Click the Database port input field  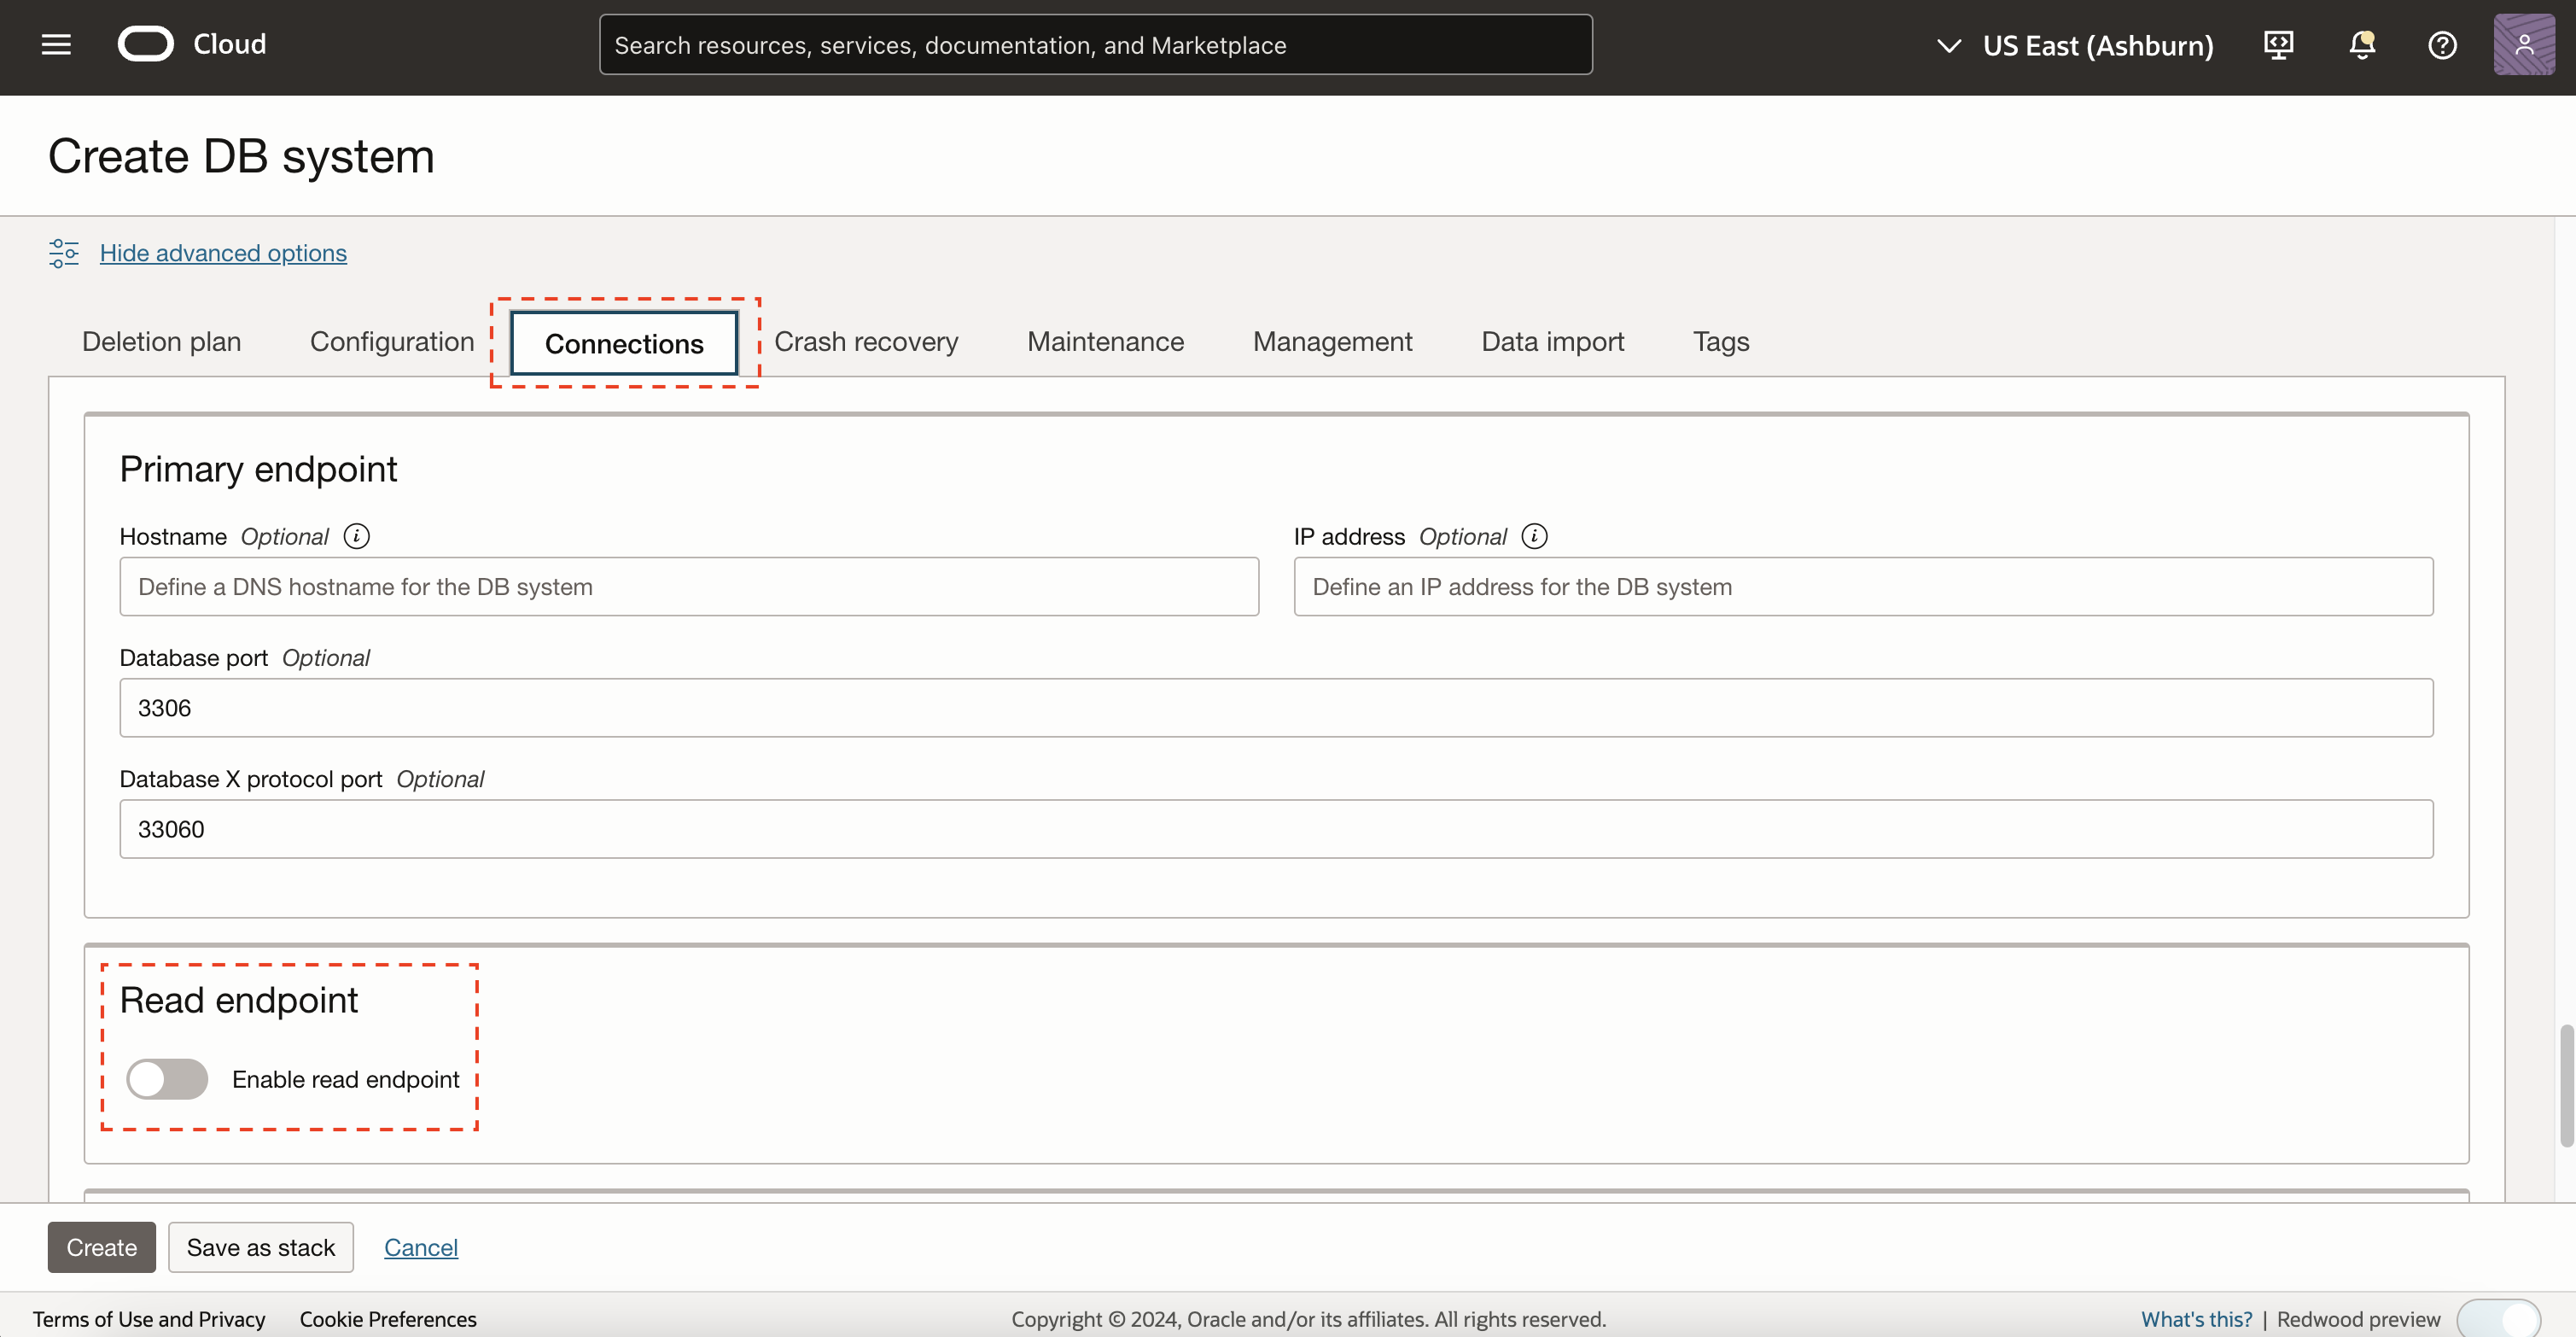(1275, 707)
